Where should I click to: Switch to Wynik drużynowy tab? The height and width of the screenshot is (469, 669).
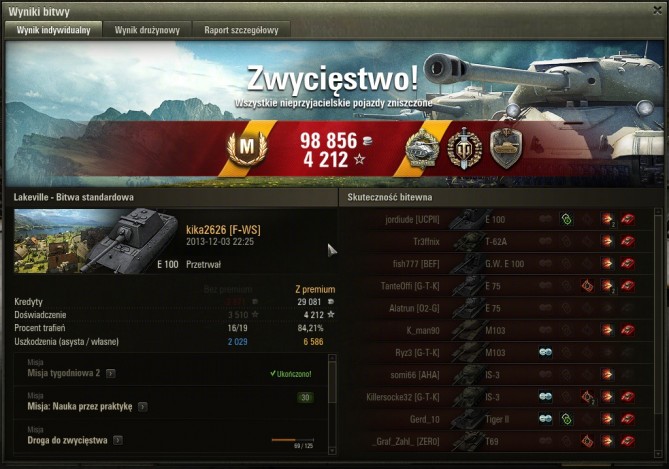pyautogui.click(x=147, y=30)
